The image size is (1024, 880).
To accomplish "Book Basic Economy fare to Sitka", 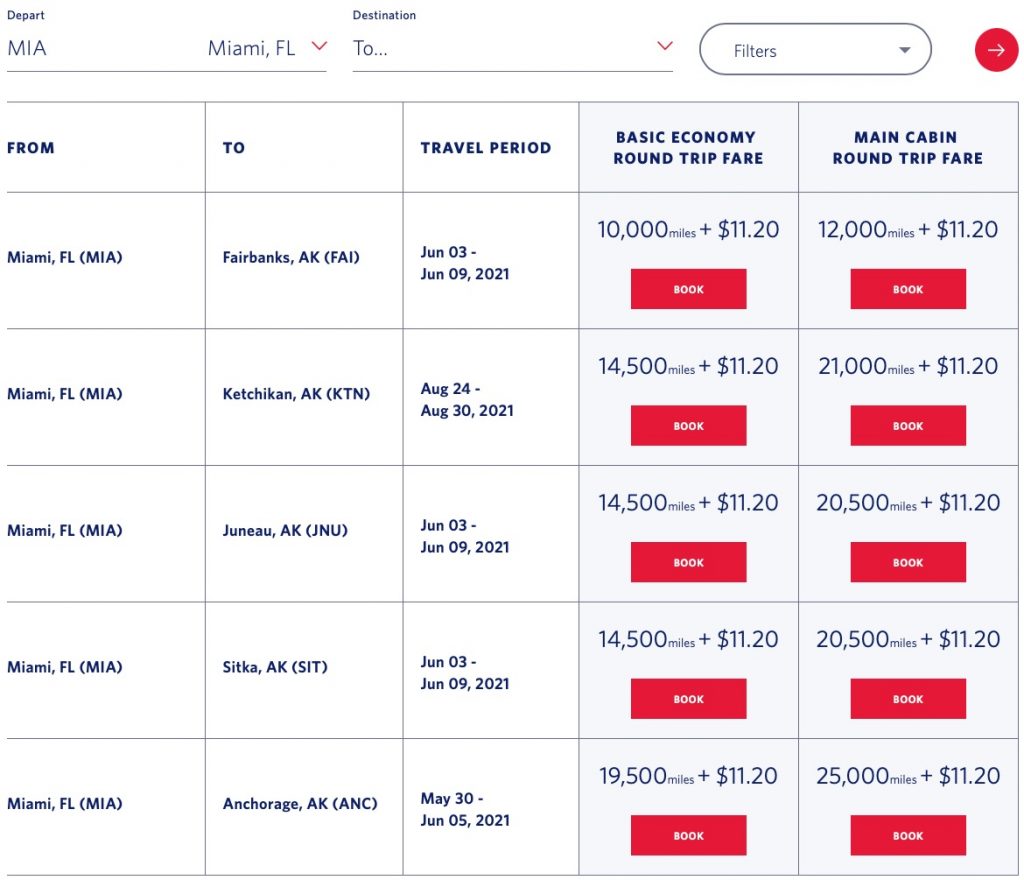I will coord(688,699).
